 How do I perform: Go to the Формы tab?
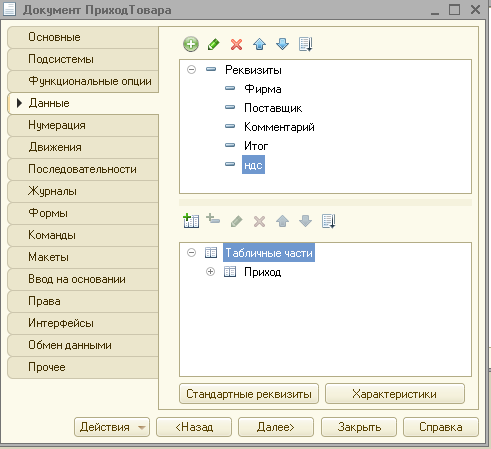click(83, 213)
